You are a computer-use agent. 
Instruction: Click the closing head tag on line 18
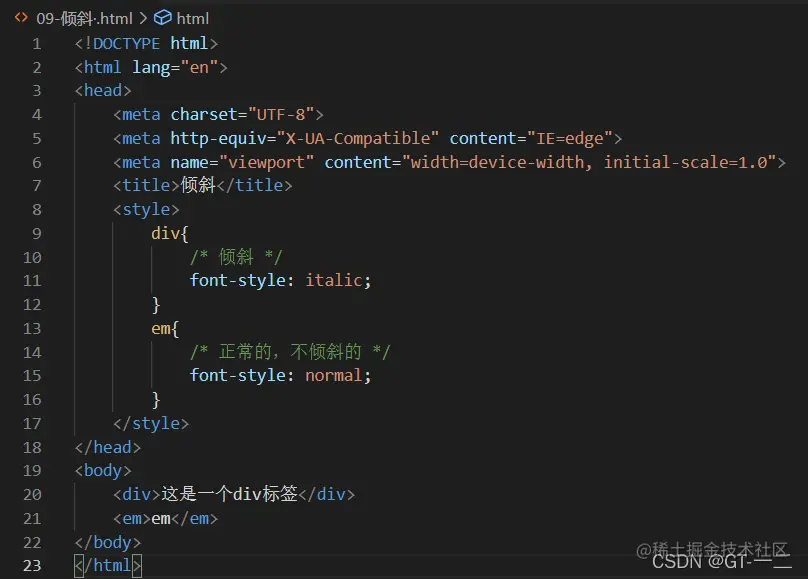[x=108, y=447]
